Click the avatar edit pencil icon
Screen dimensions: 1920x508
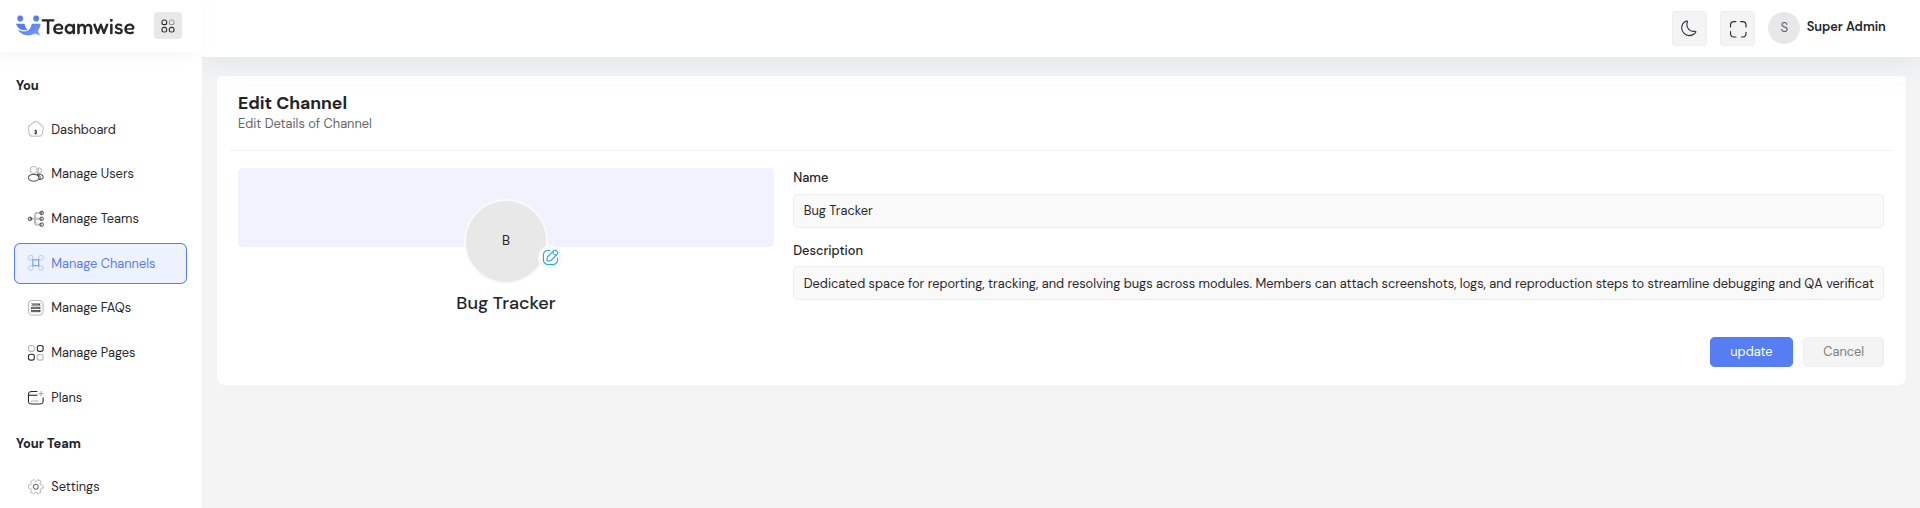(550, 258)
